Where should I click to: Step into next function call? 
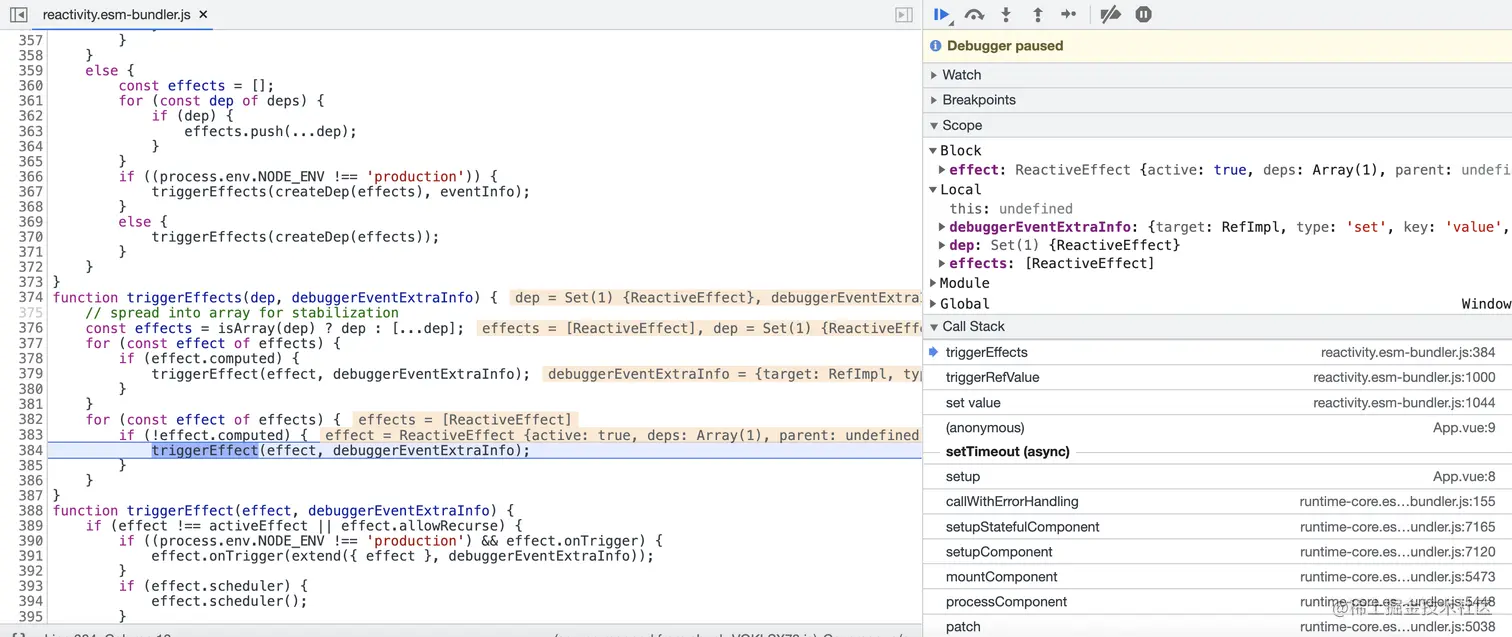coord(1006,15)
